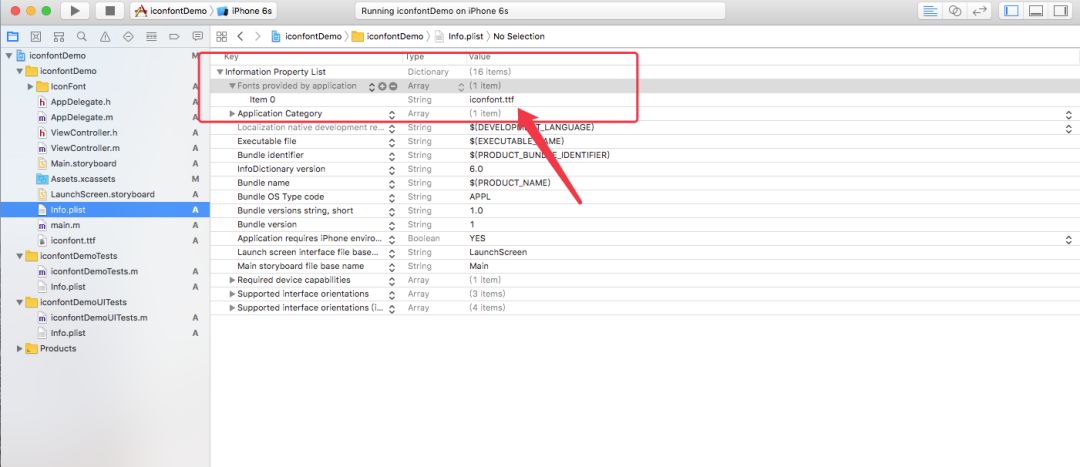Open the Project navigator tab
Viewport: 1080px width, 467px height.
coord(12,37)
